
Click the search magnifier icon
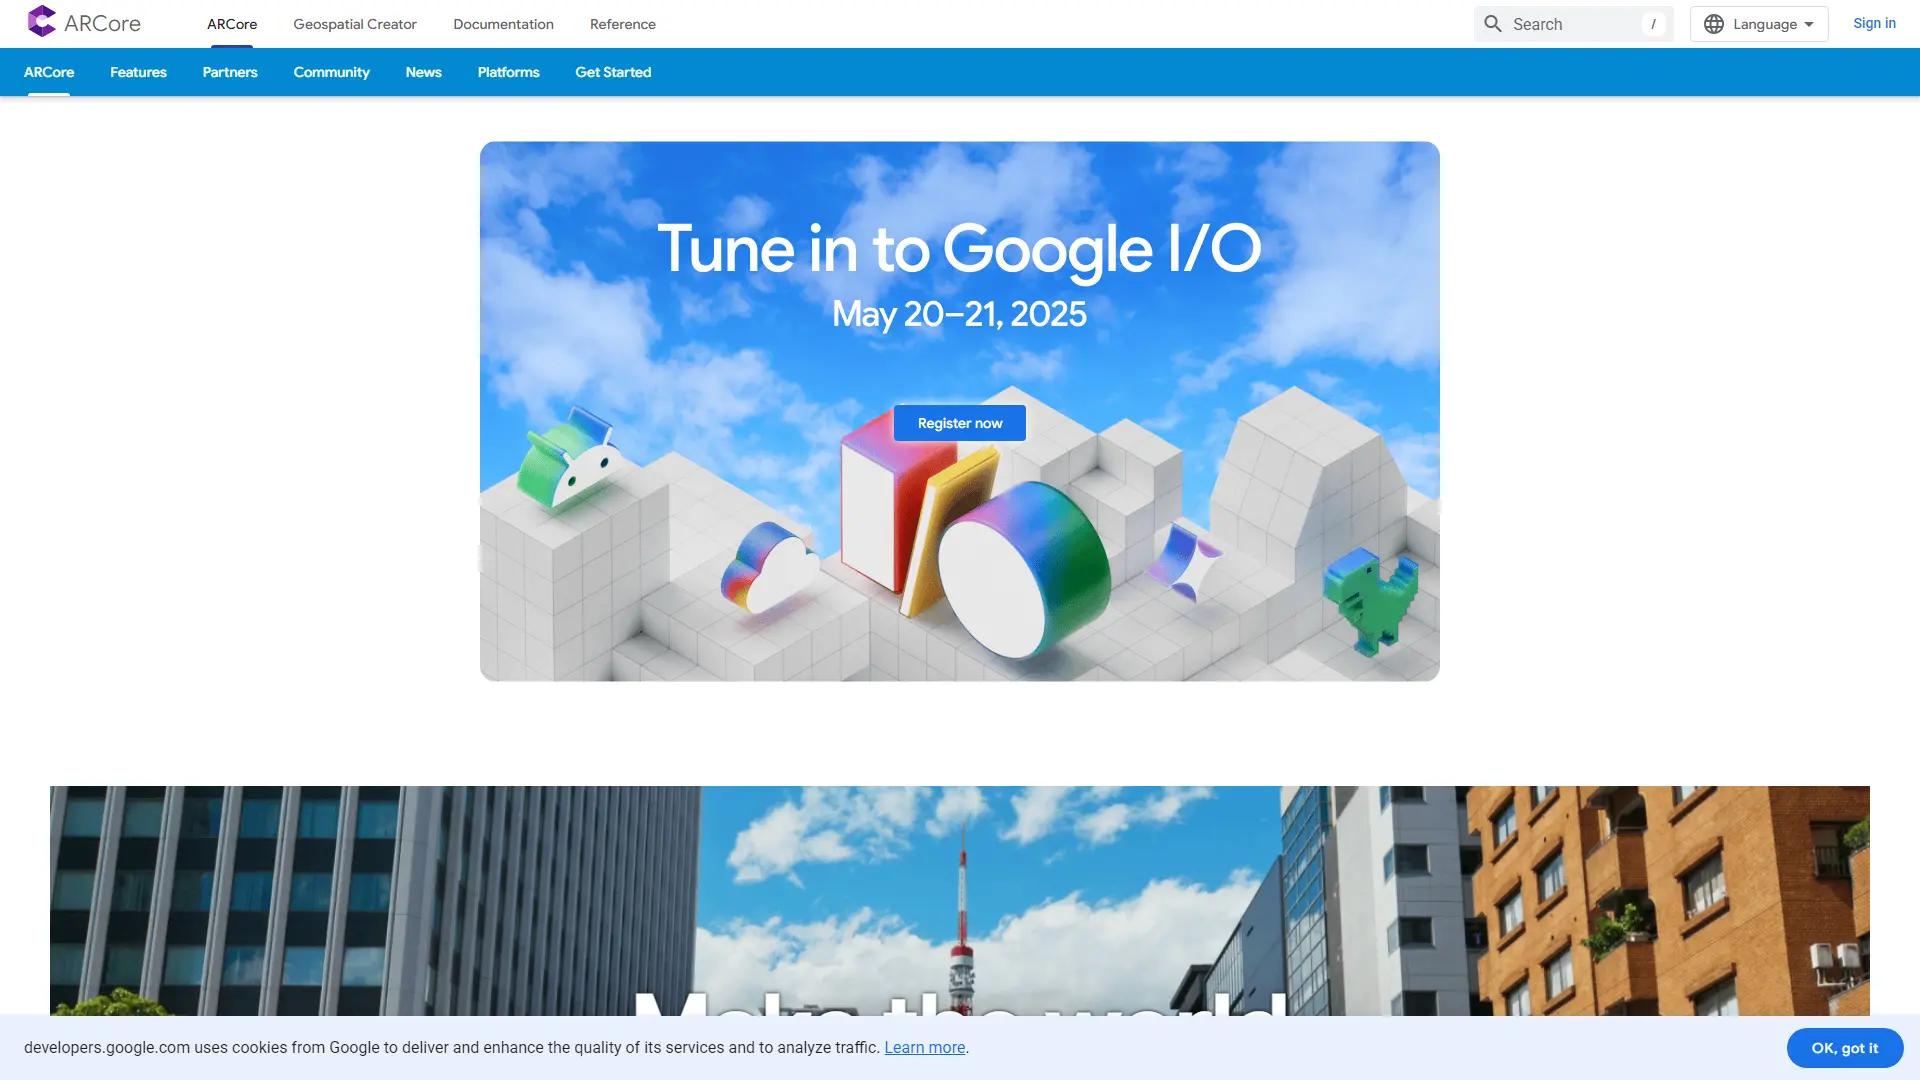tap(1492, 23)
